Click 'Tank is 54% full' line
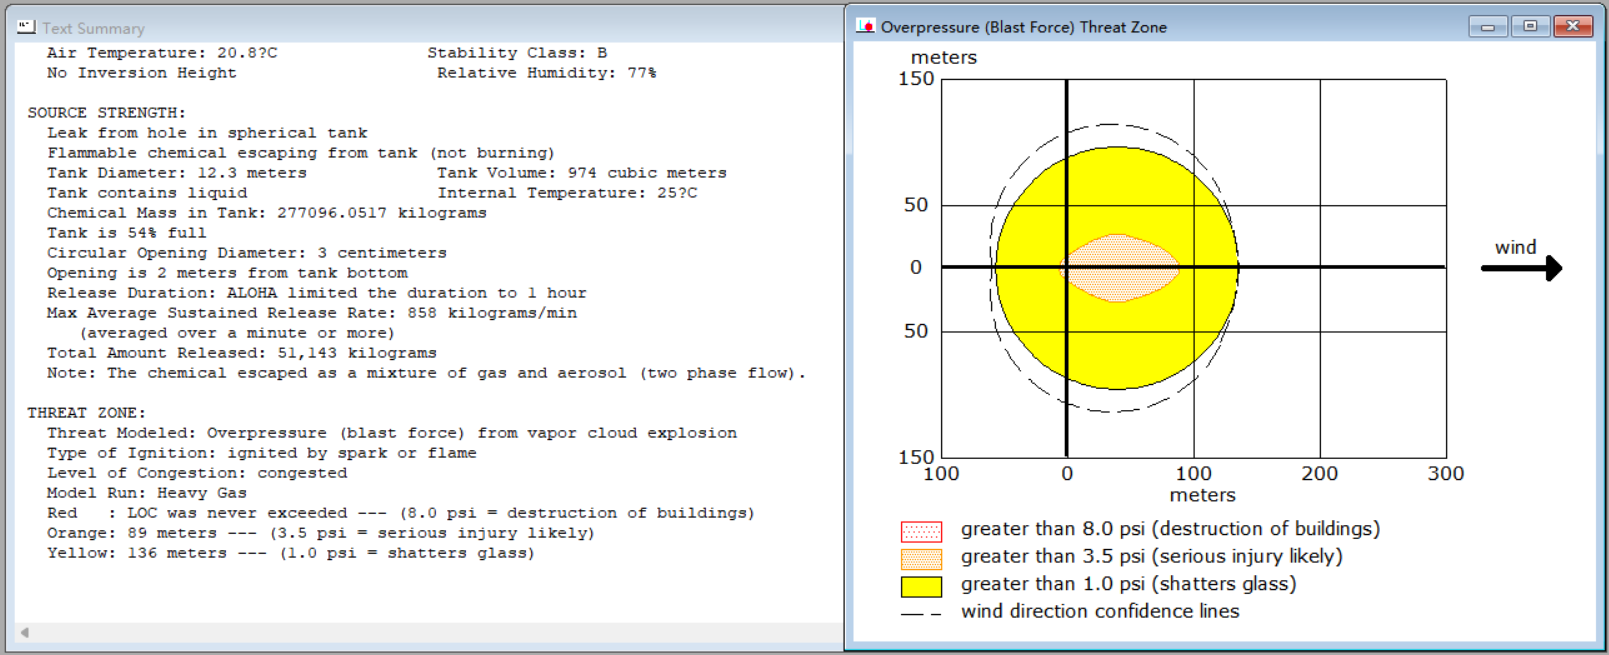 (127, 233)
